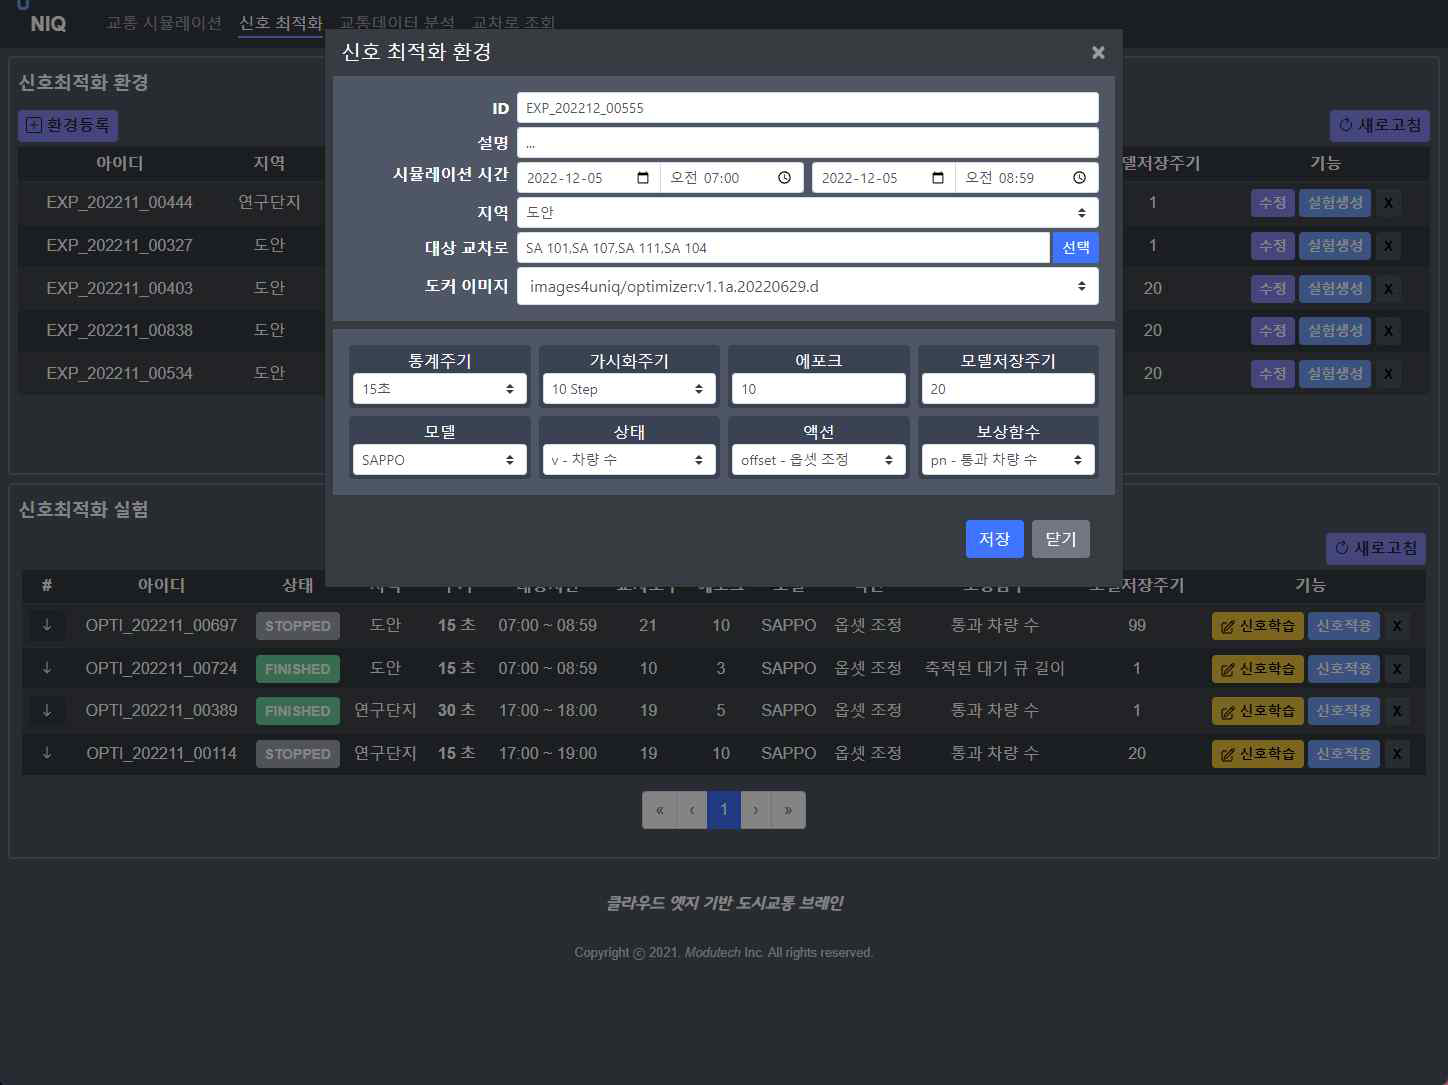
Task: Open the 액션 dropdown showing offset
Action: pyautogui.click(x=818, y=460)
